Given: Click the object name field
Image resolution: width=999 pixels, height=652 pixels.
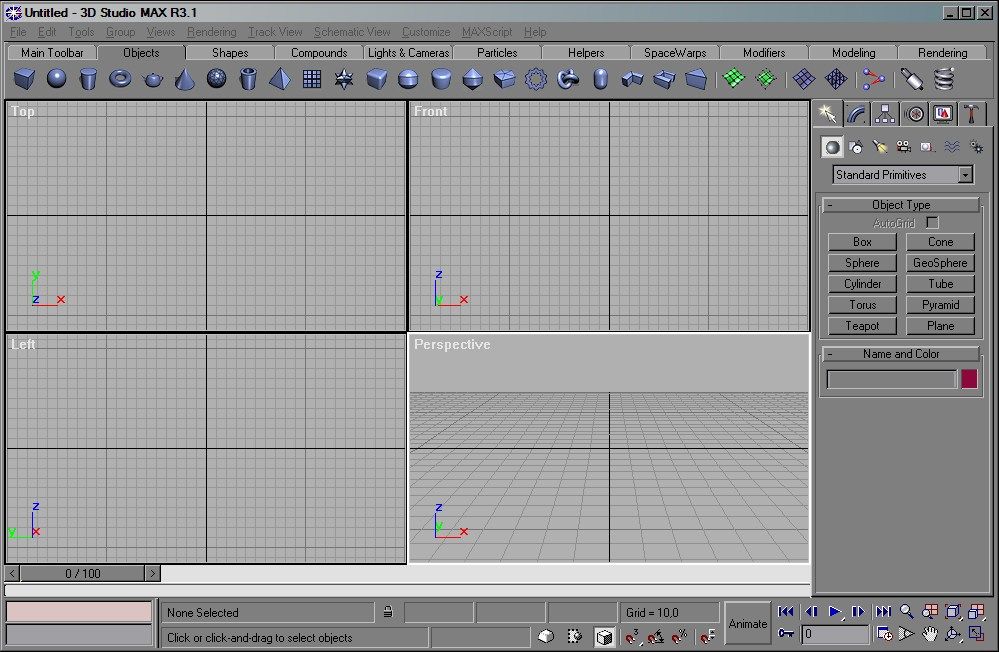Looking at the screenshot, I should [x=891, y=379].
